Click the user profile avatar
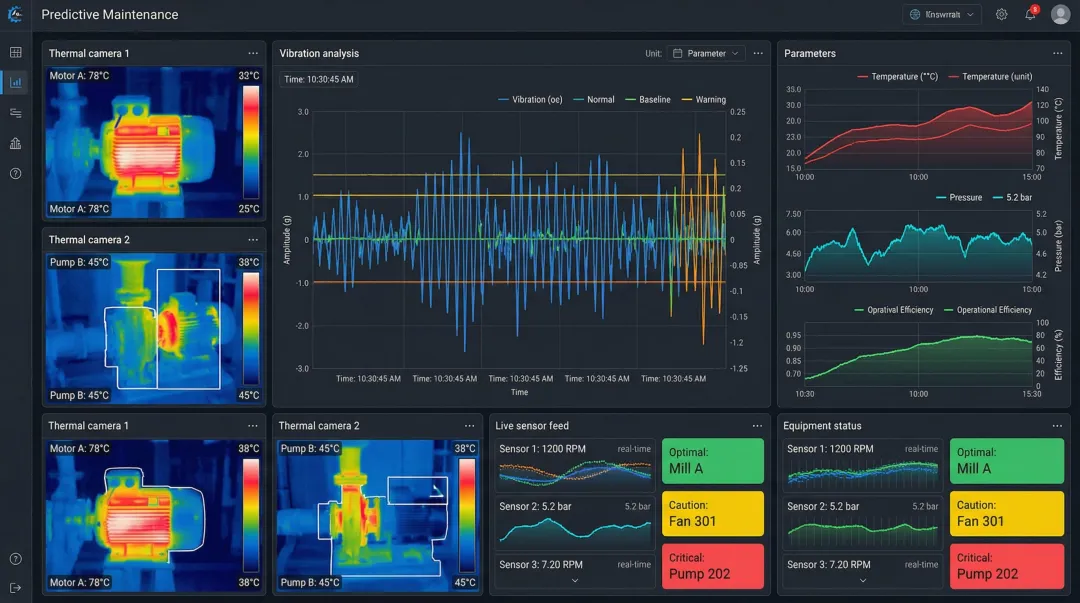 1060,15
